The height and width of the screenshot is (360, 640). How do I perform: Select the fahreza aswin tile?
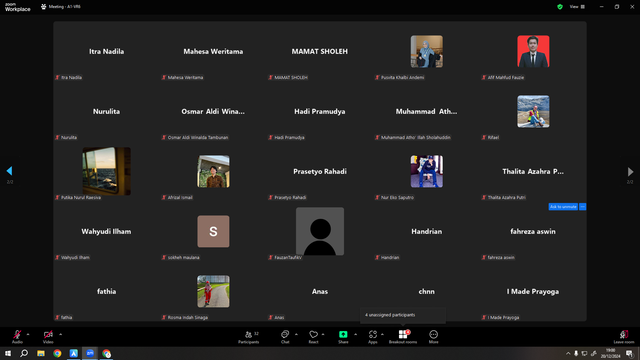point(533,231)
